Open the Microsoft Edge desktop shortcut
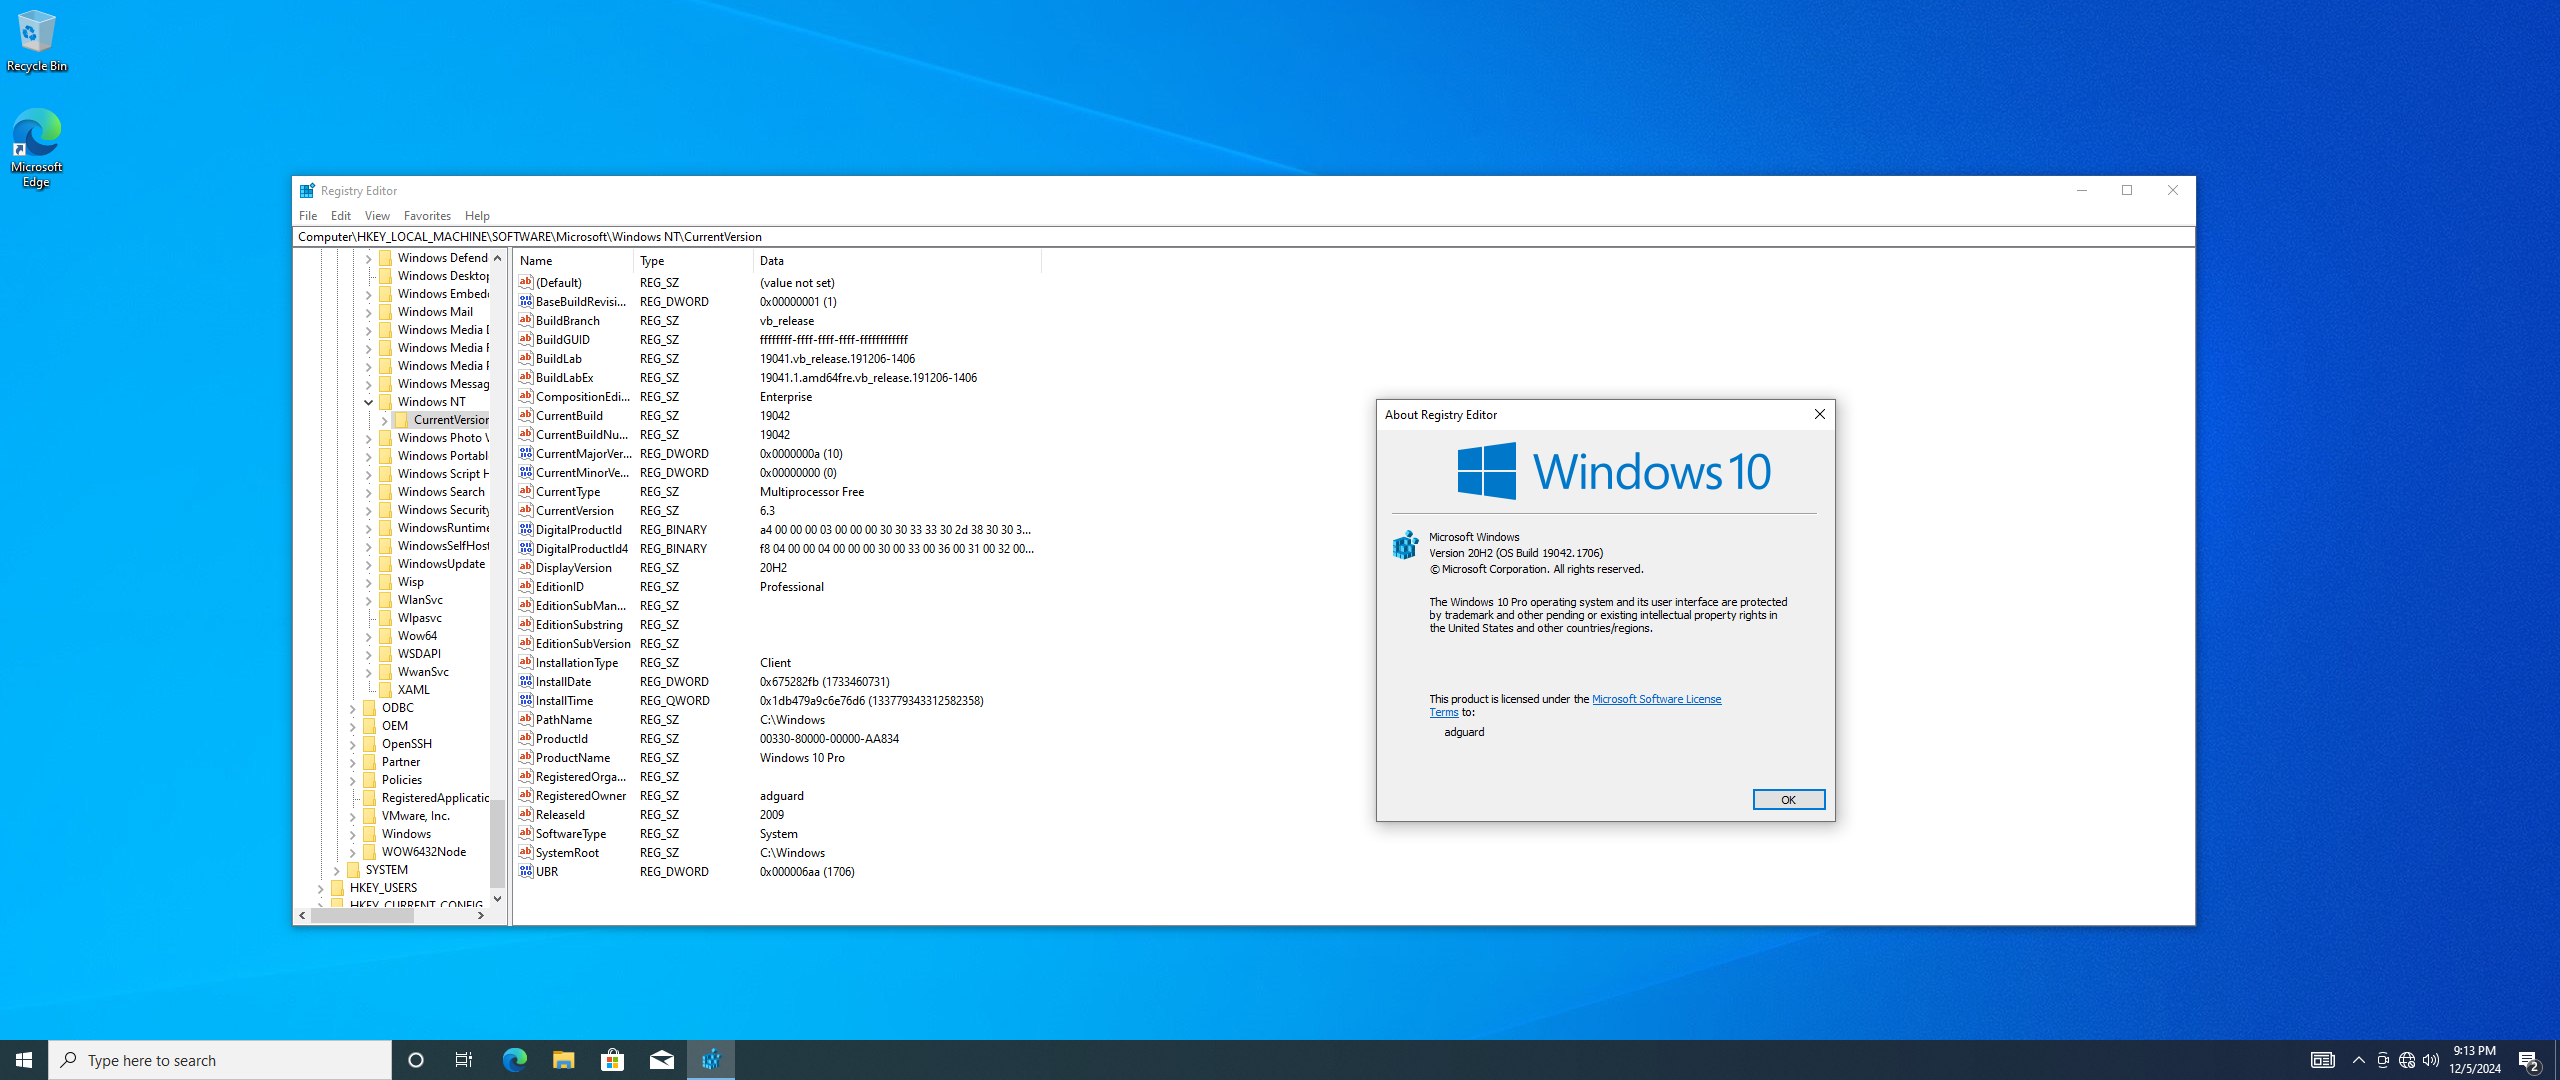The height and width of the screenshot is (1080, 2560). coord(36,147)
